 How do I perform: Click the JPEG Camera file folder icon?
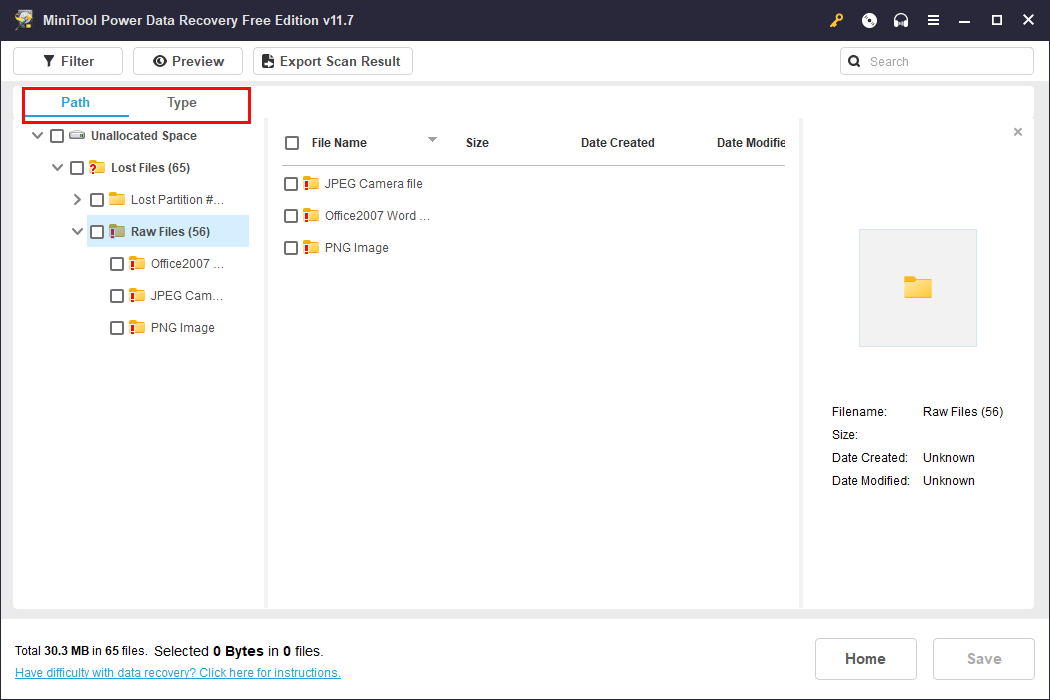click(x=311, y=183)
